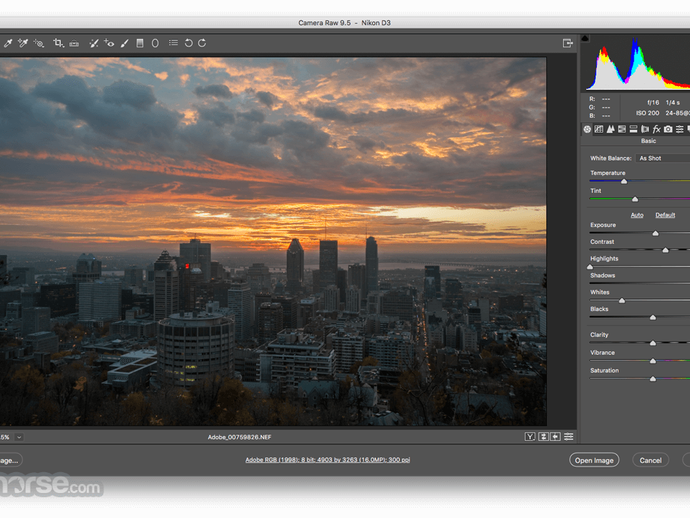The image size is (690, 518).
Task: Click the Exposure slider handle
Action: coord(655,233)
